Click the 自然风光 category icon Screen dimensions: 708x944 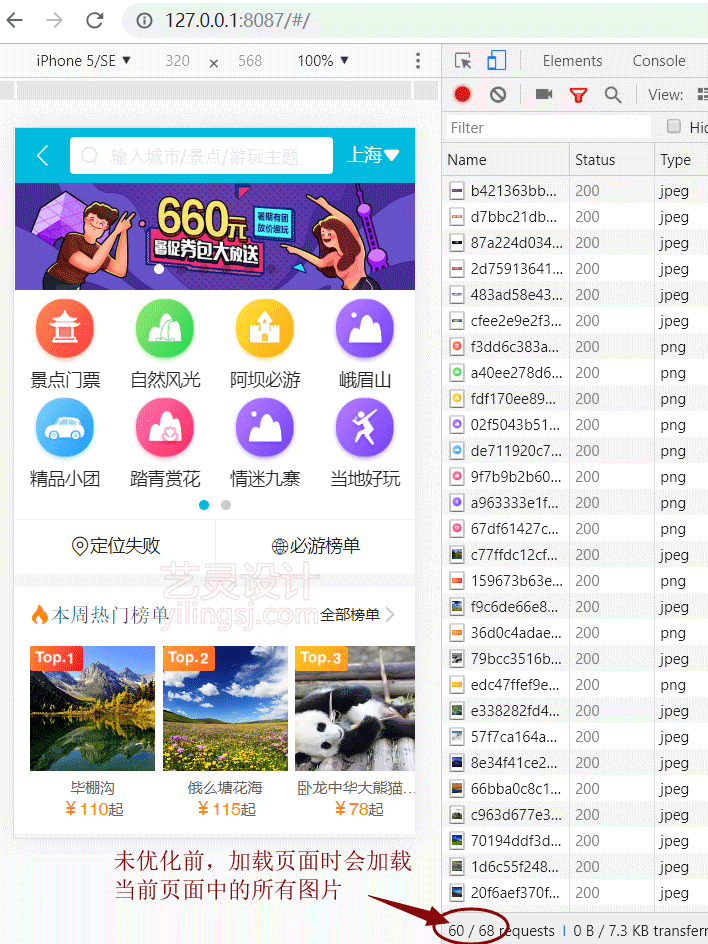click(x=165, y=328)
